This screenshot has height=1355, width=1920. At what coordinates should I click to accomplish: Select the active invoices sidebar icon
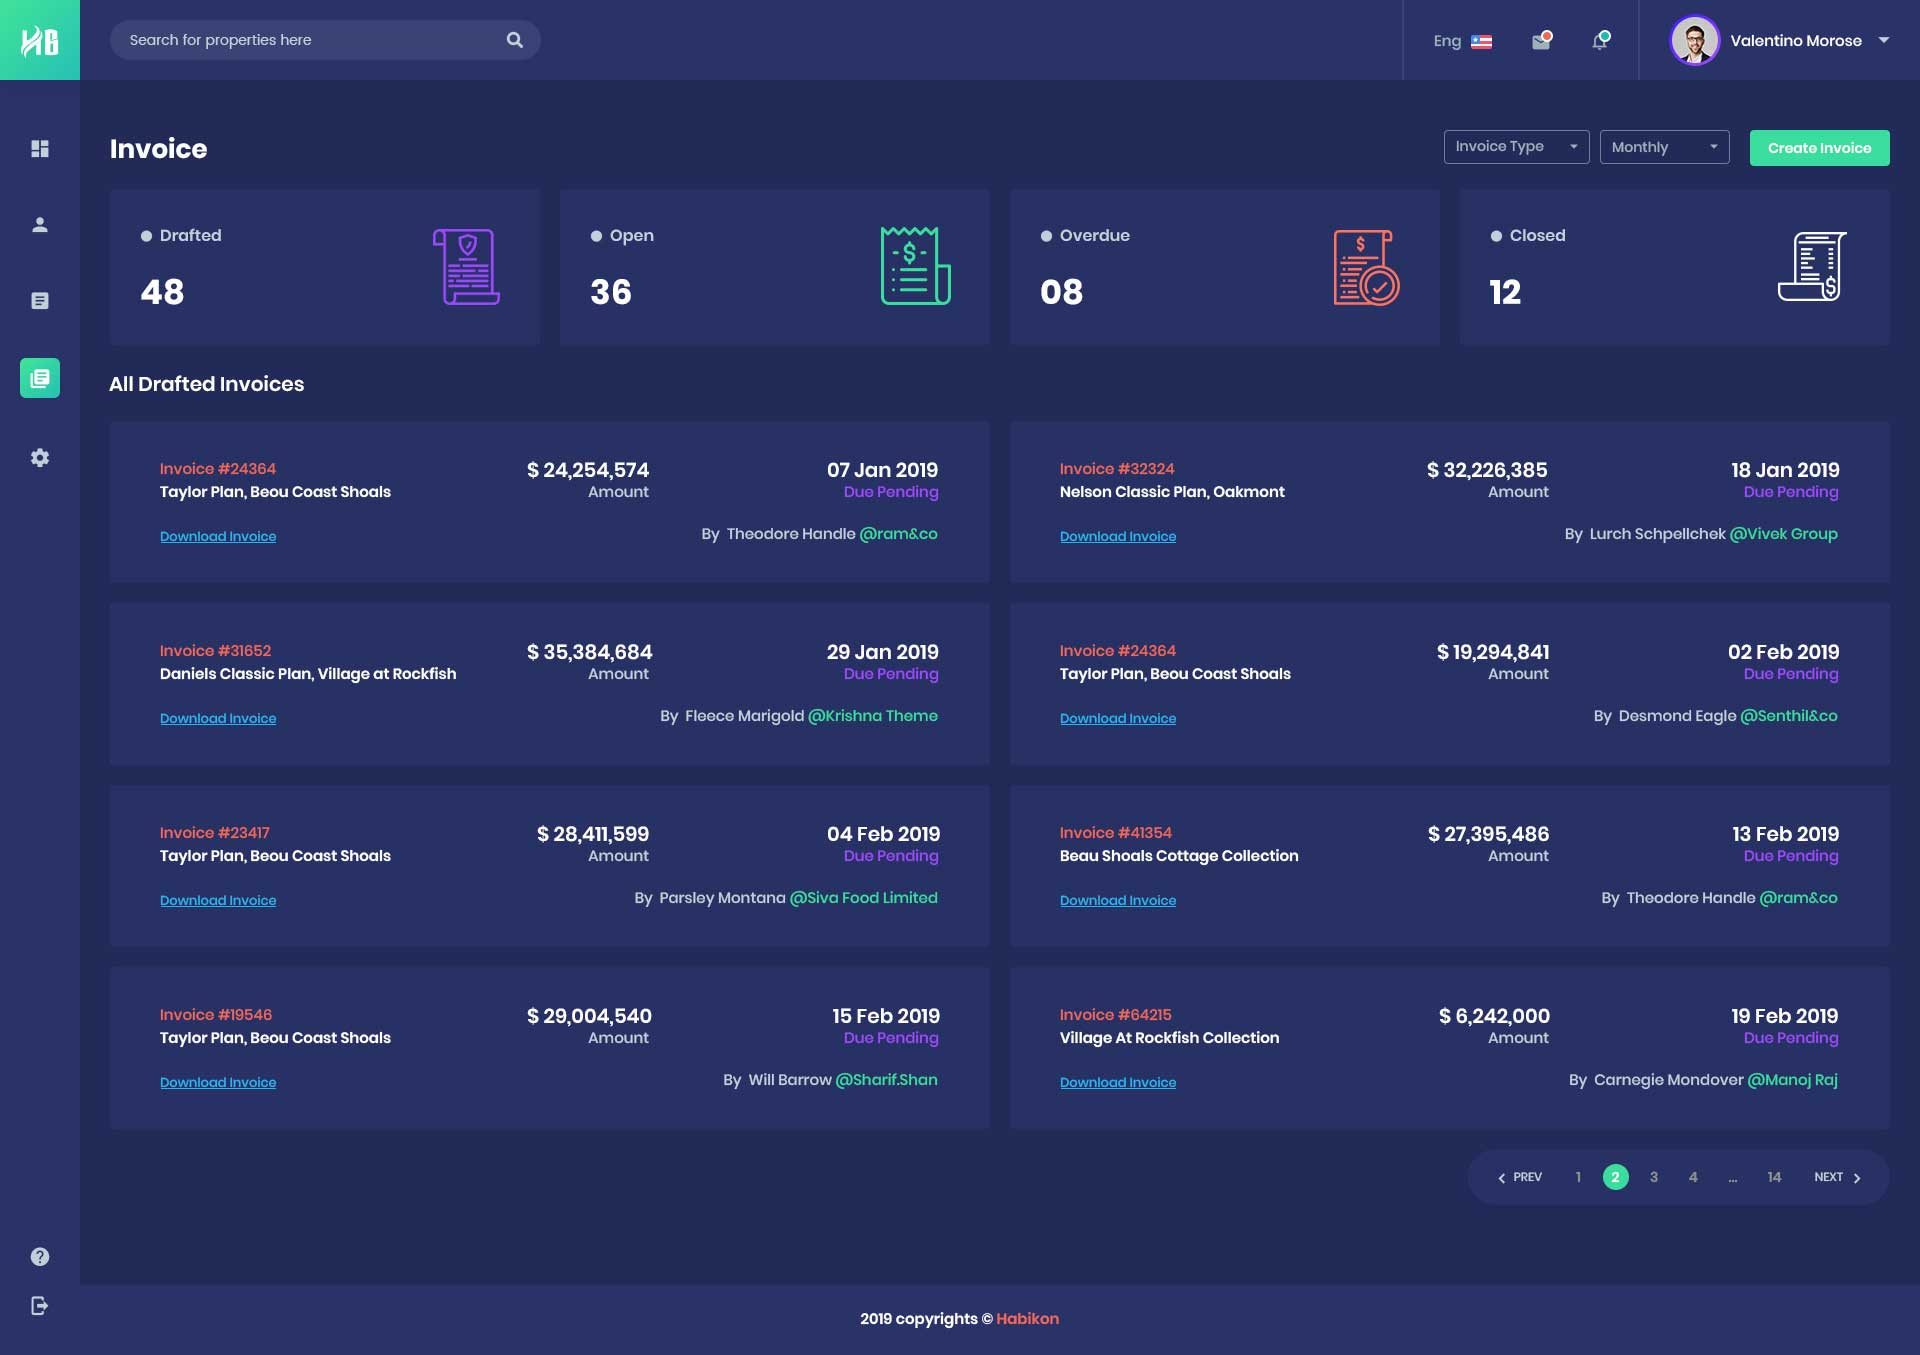click(40, 378)
